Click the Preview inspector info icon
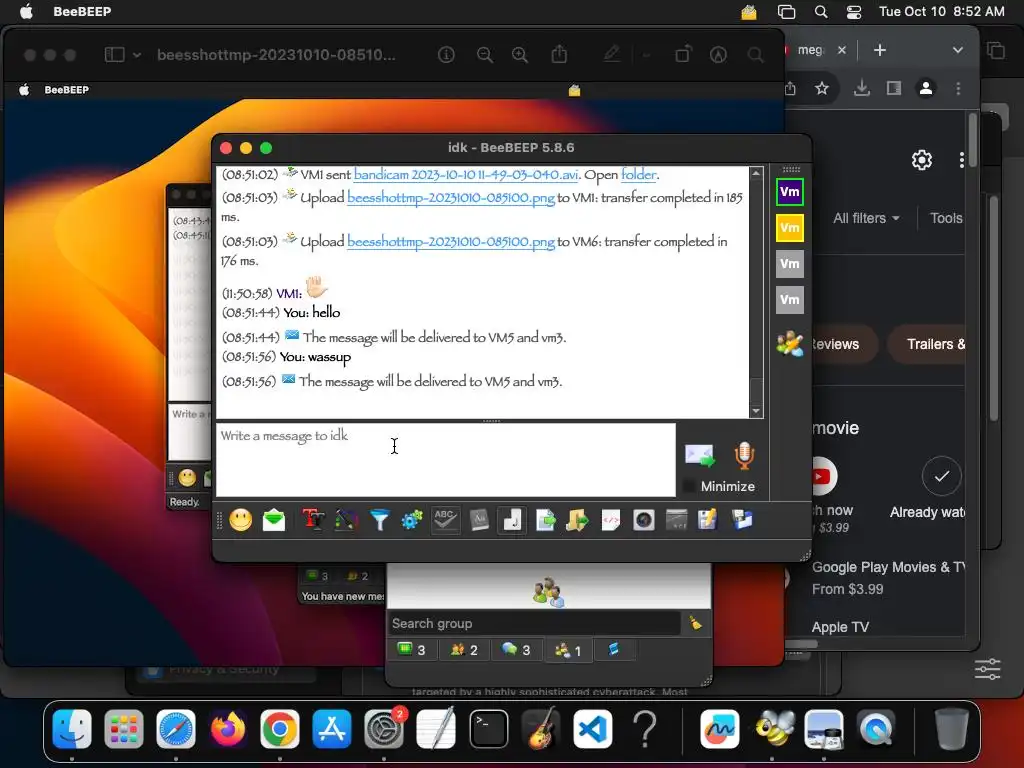 pyautogui.click(x=446, y=55)
